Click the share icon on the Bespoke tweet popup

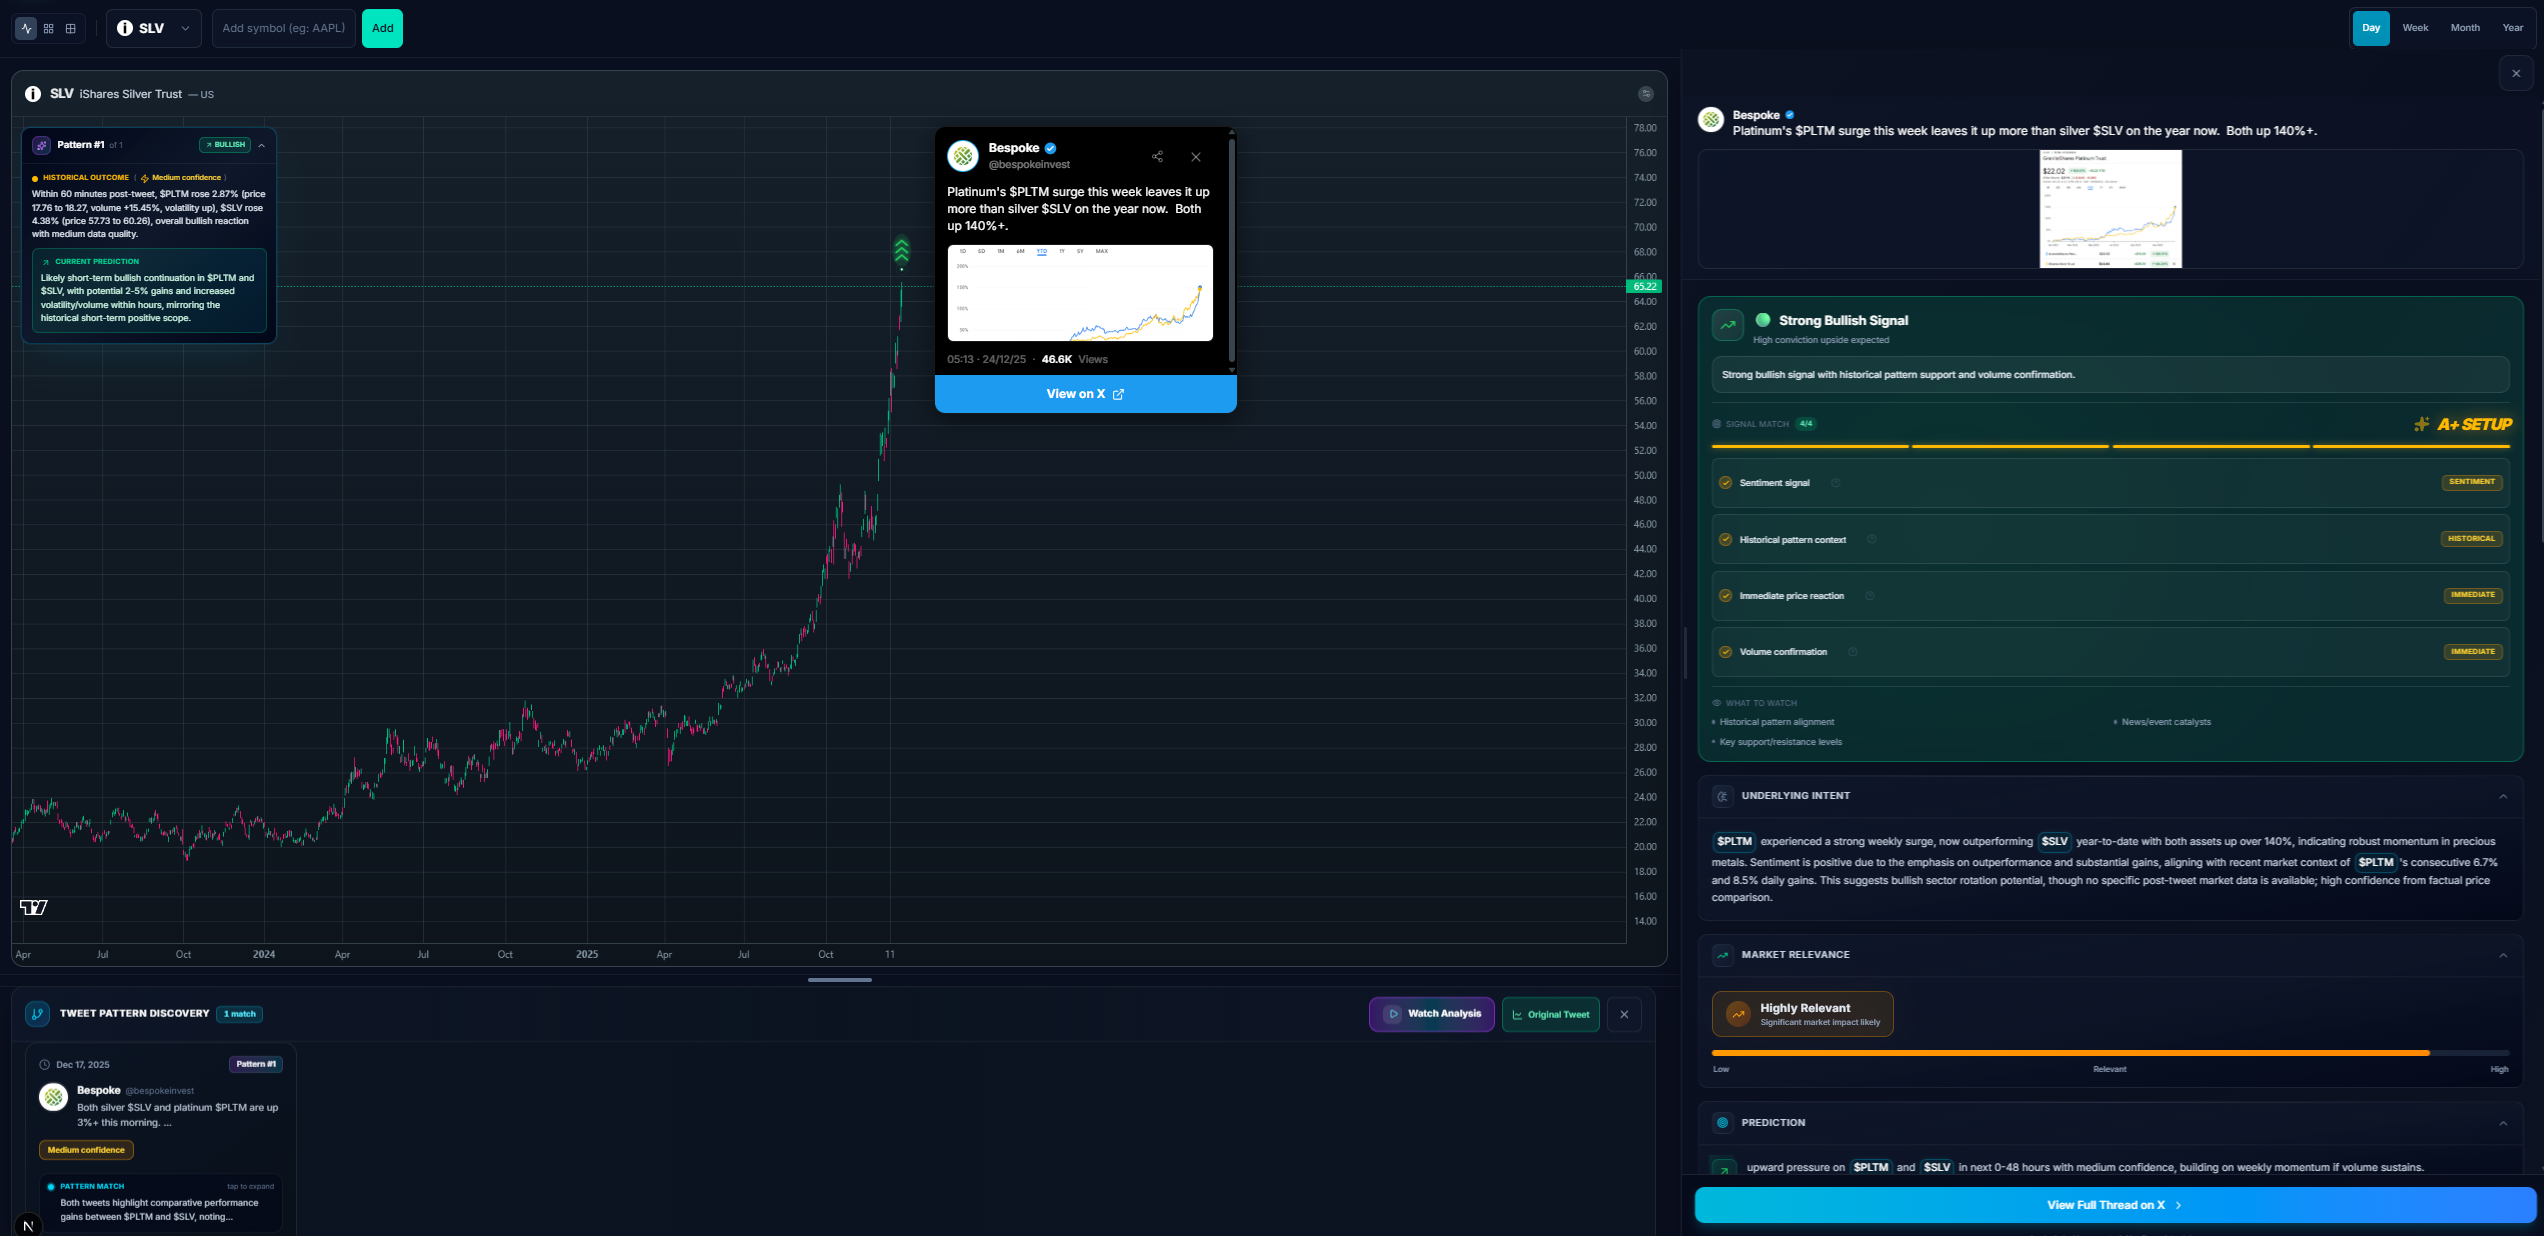coord(1157,157)
